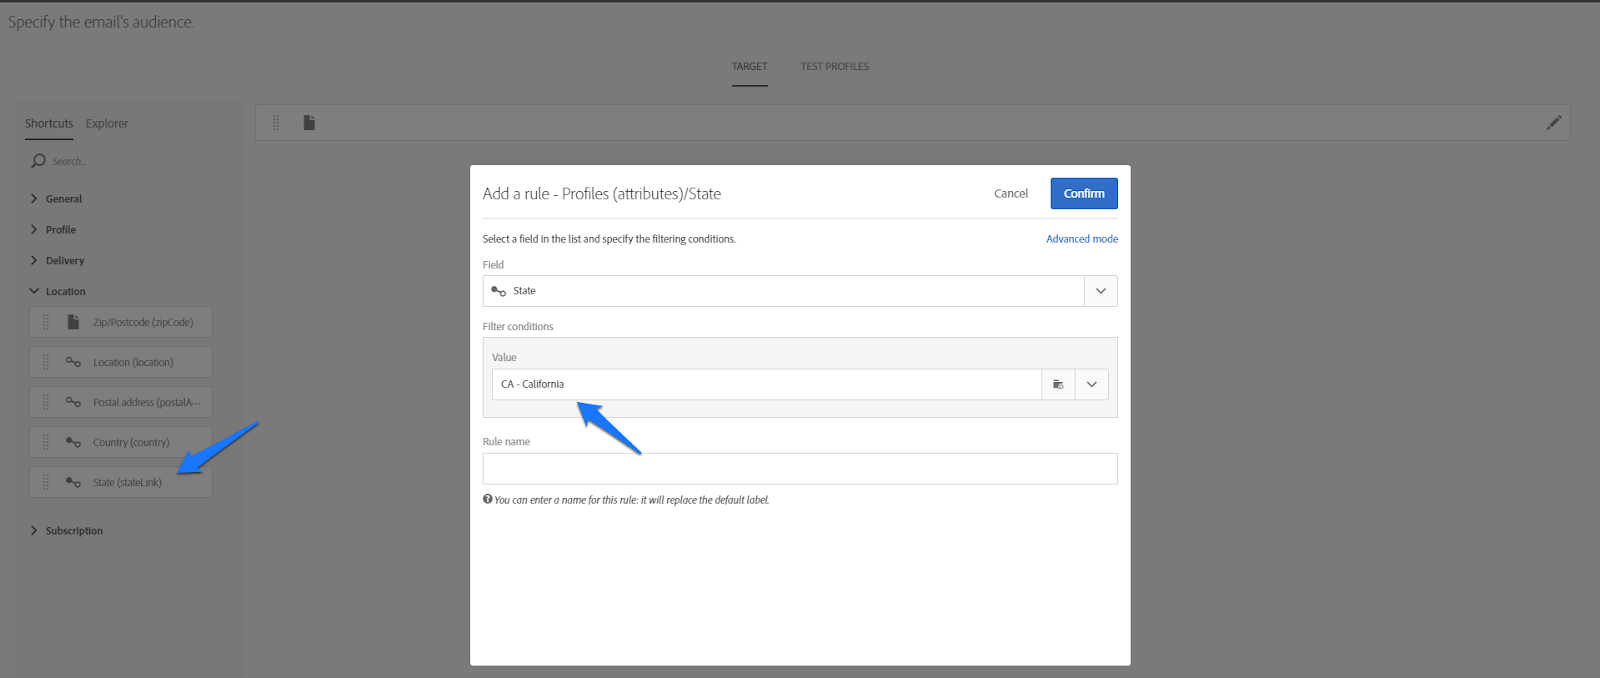
Task: Switch to the Explorer tab
Action: [x=107, y=124]
